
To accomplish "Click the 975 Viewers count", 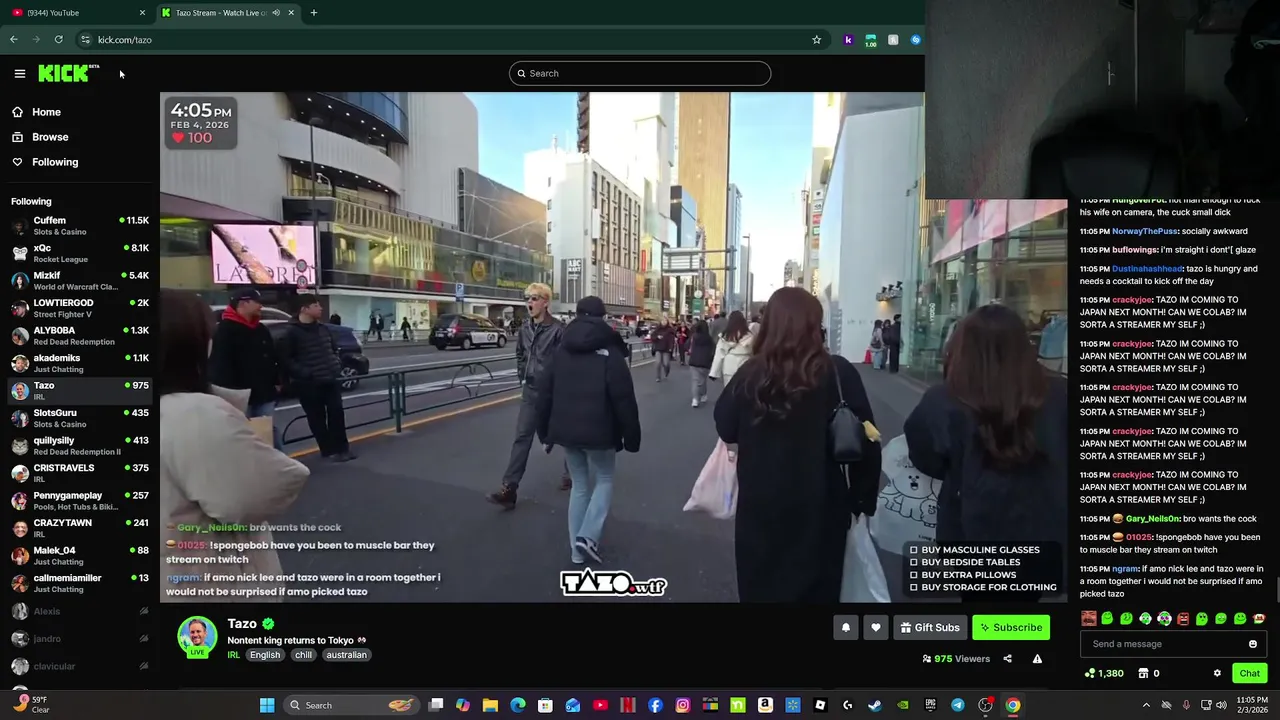I will [956, 659].
